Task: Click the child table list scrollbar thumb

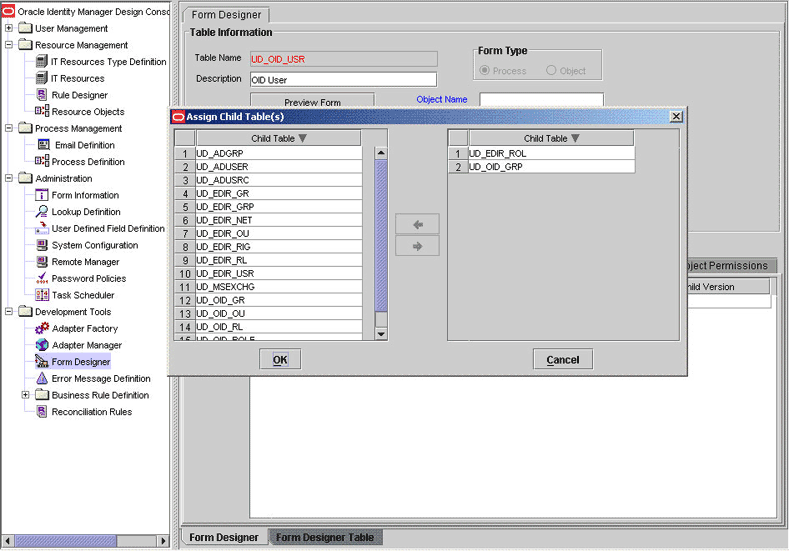Action: tap(381, 235)
